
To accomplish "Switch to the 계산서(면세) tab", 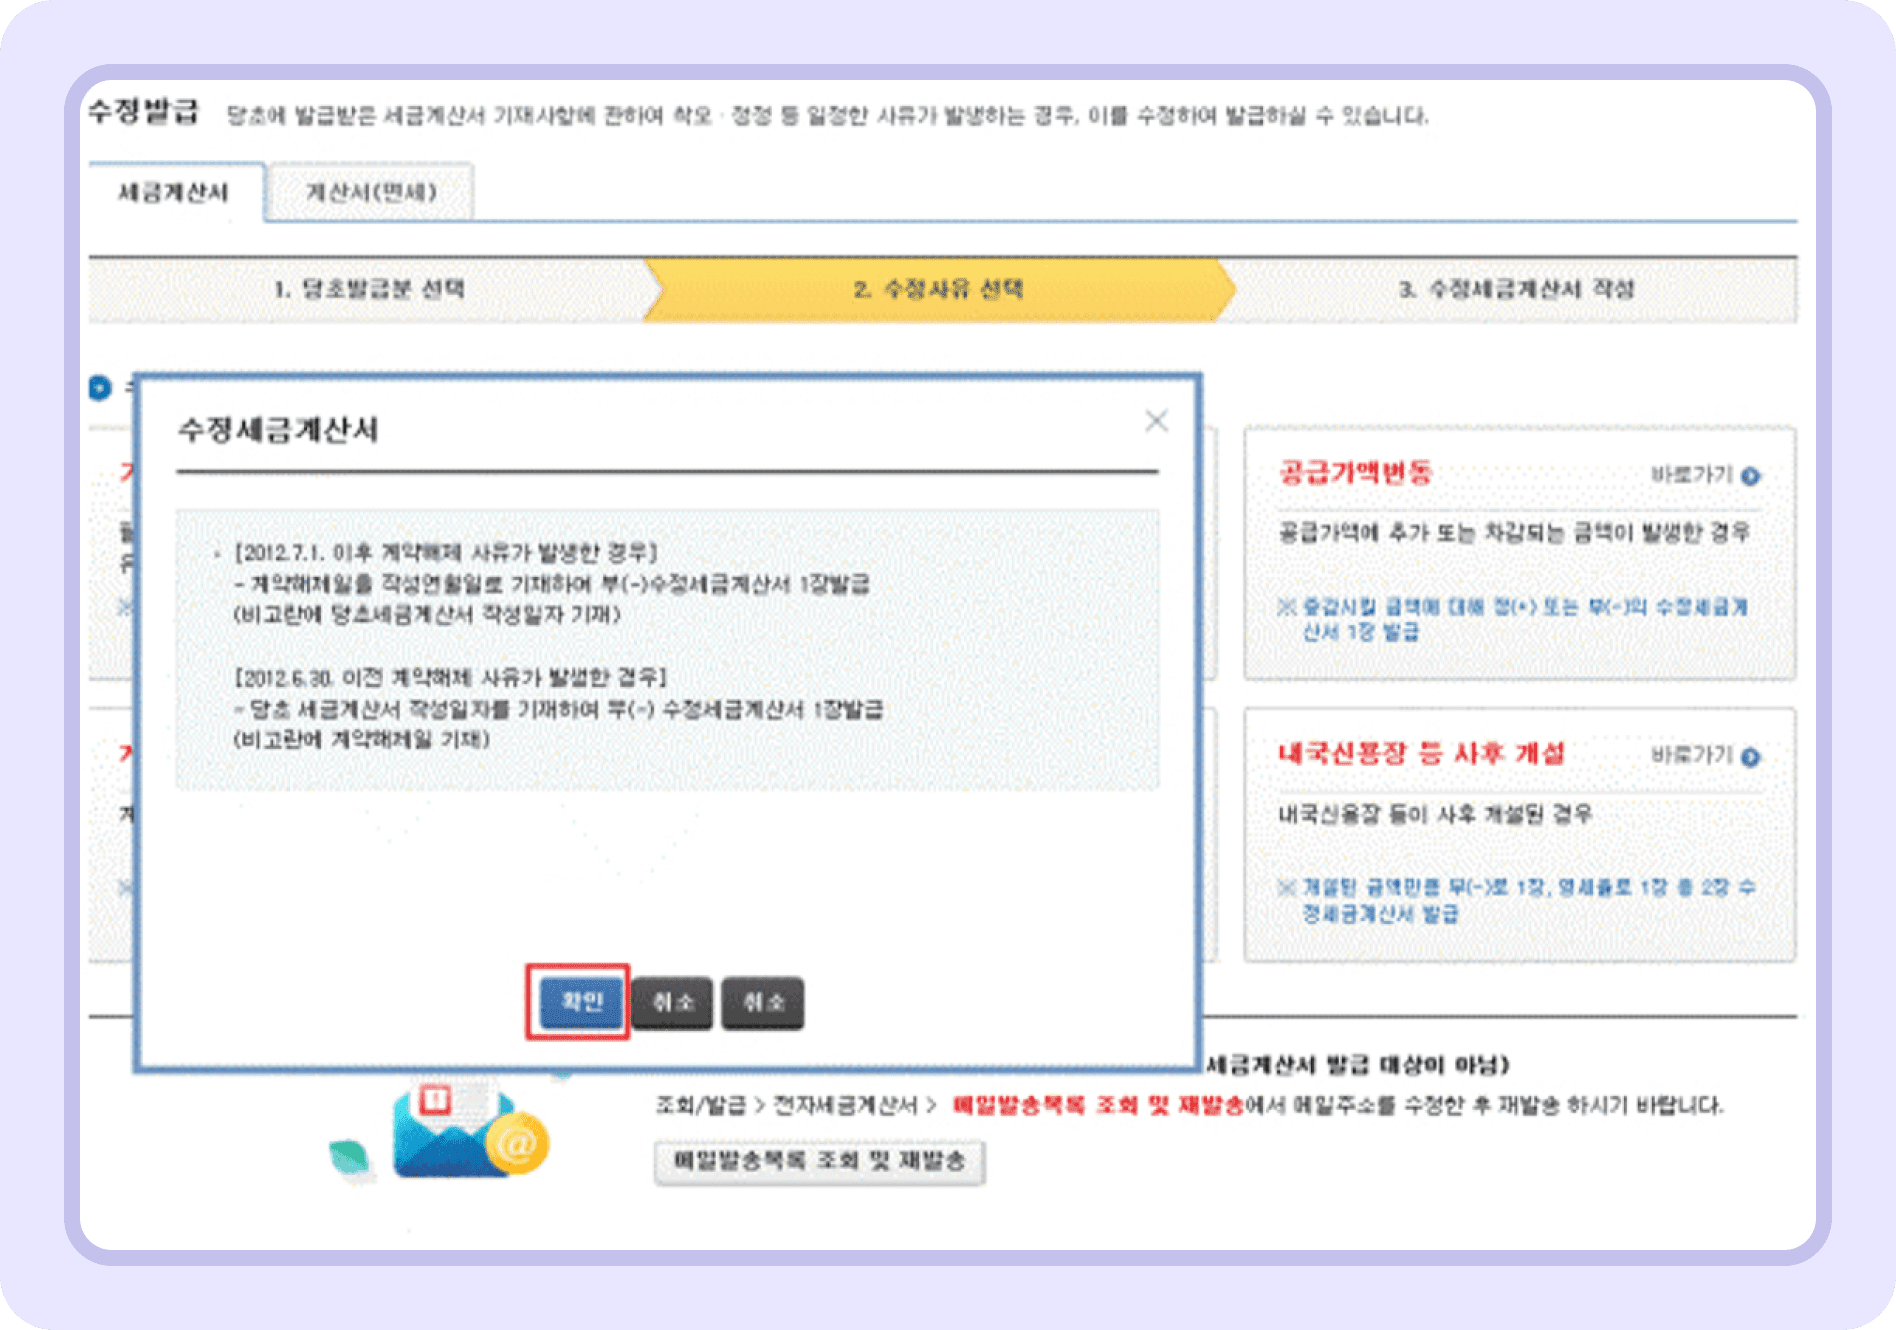I will [x=369, y=192].
